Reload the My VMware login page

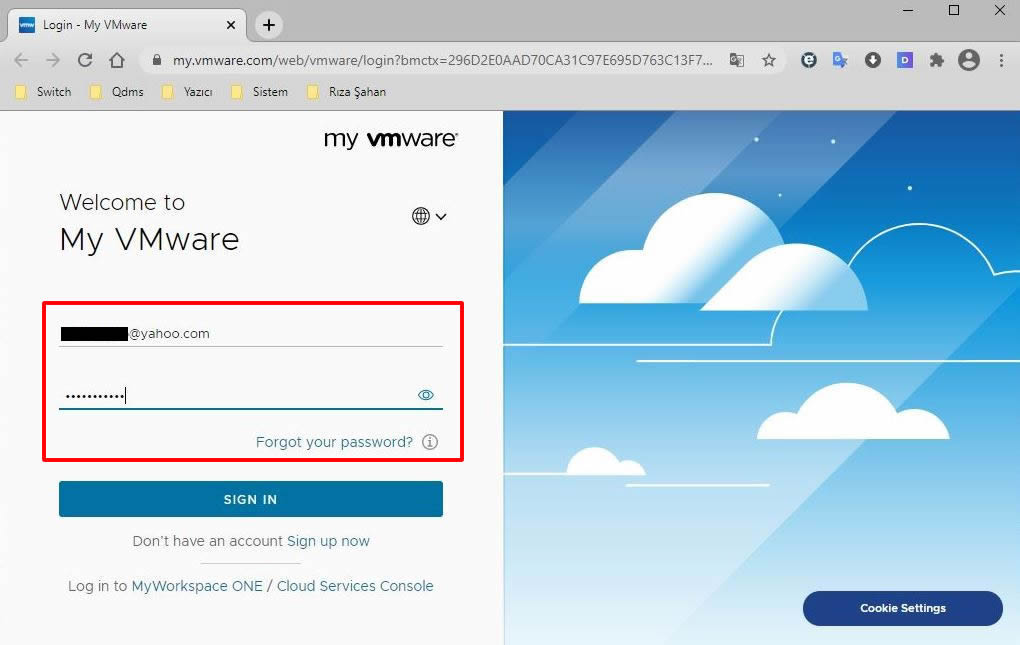85,60
